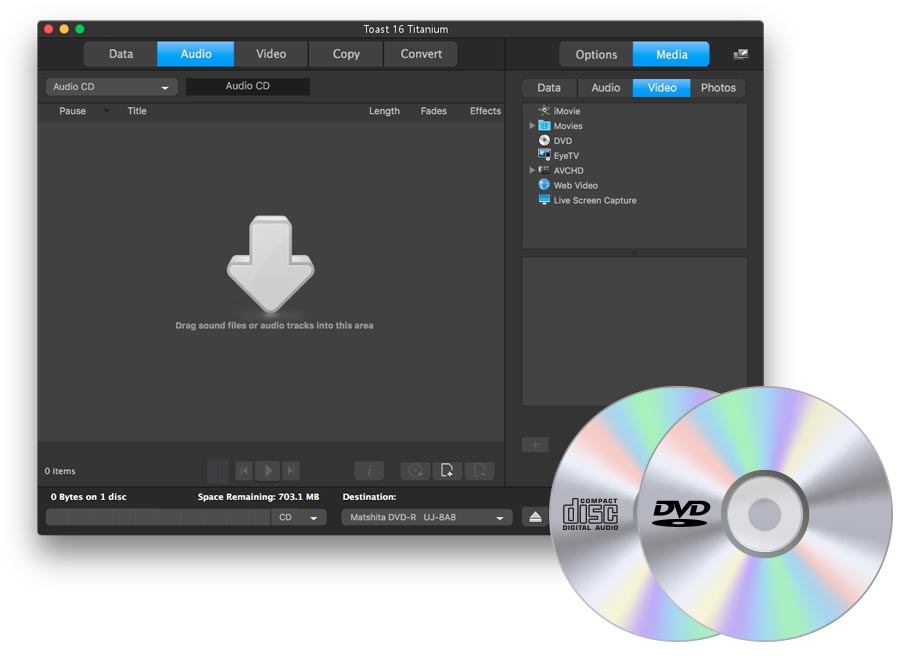This screenshot has width=921, height=663.
Task: Open the Media panel tab
Action: [x=671, y=55]
